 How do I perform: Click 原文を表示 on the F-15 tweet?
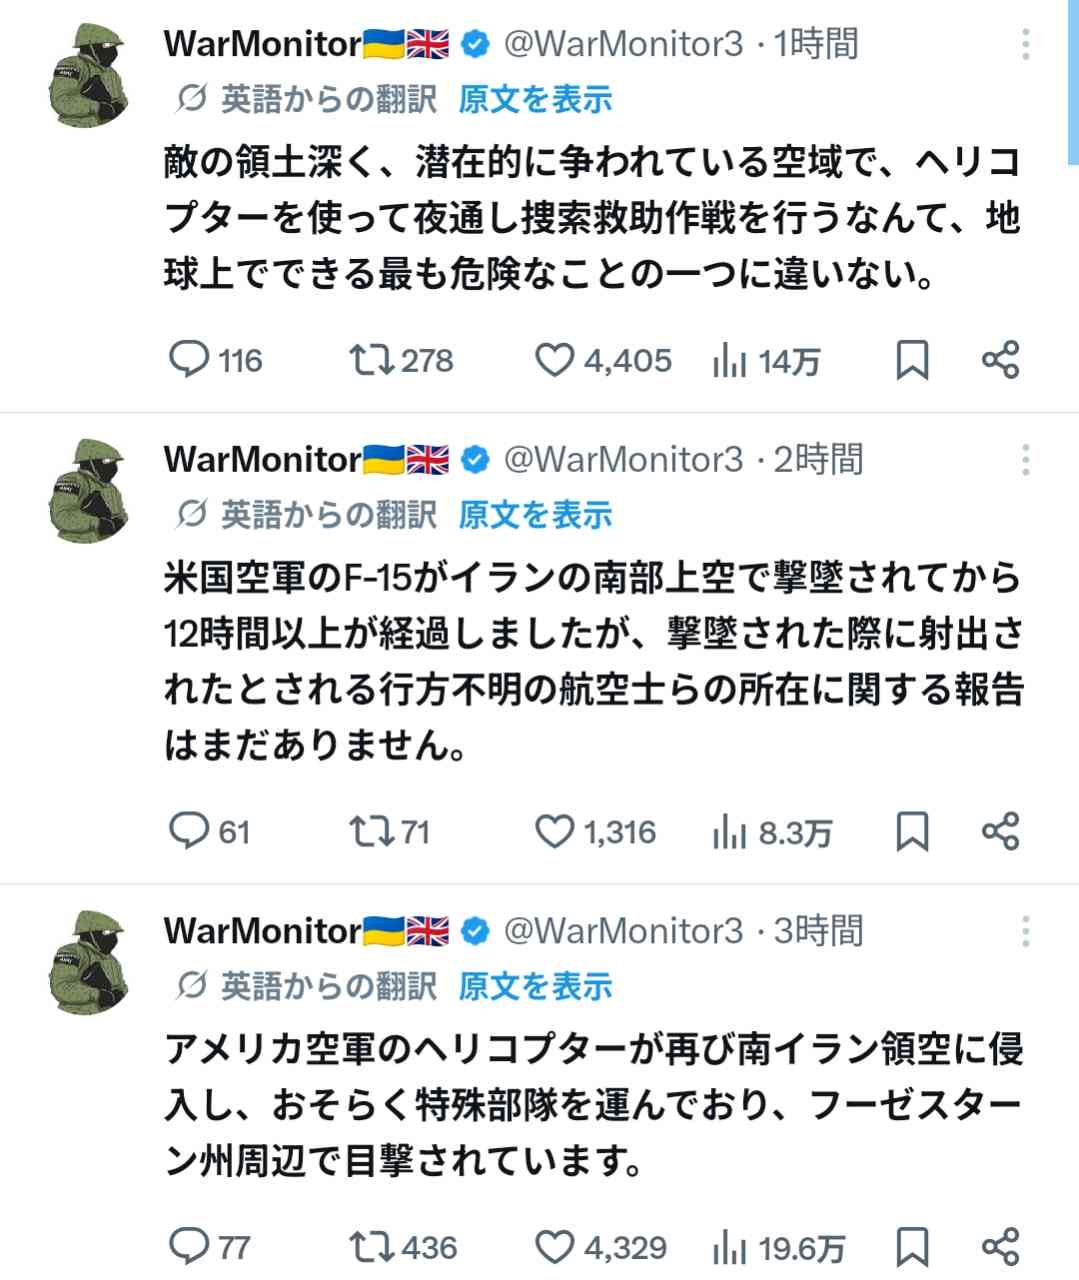coord(535,516)
